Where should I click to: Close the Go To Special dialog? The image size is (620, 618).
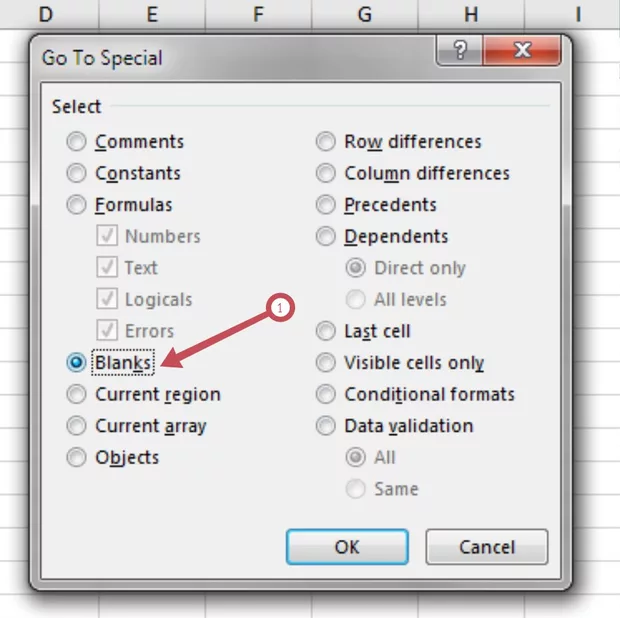(520, 52)
